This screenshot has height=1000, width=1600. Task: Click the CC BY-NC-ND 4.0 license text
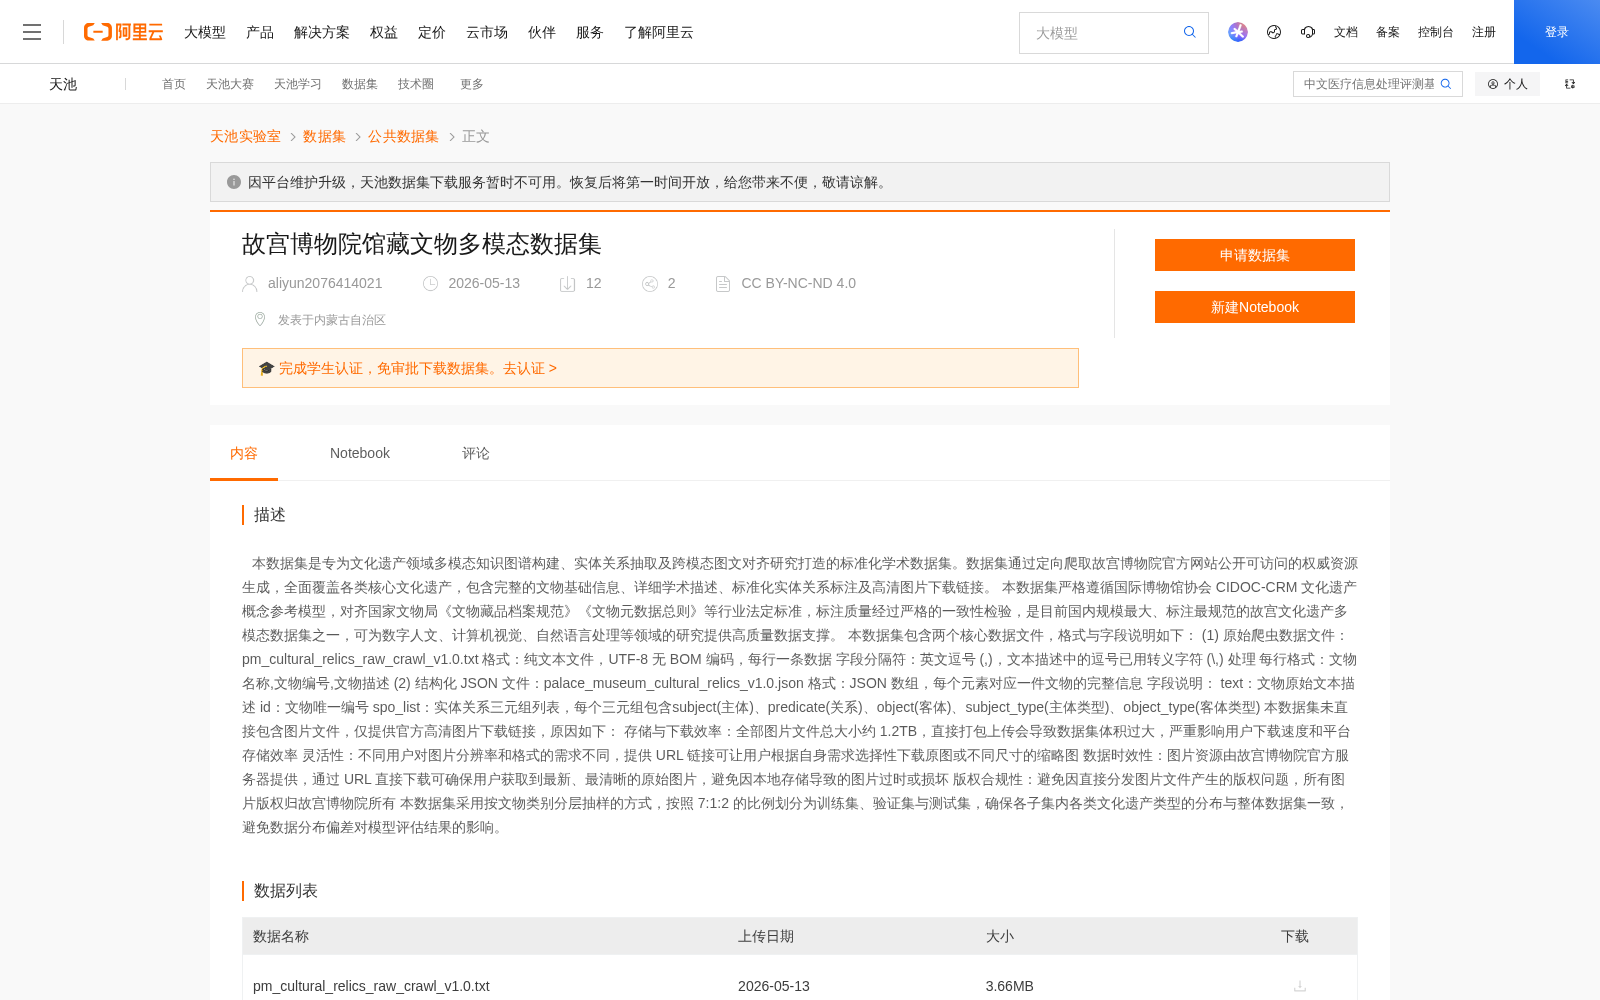tap(799, 283)
